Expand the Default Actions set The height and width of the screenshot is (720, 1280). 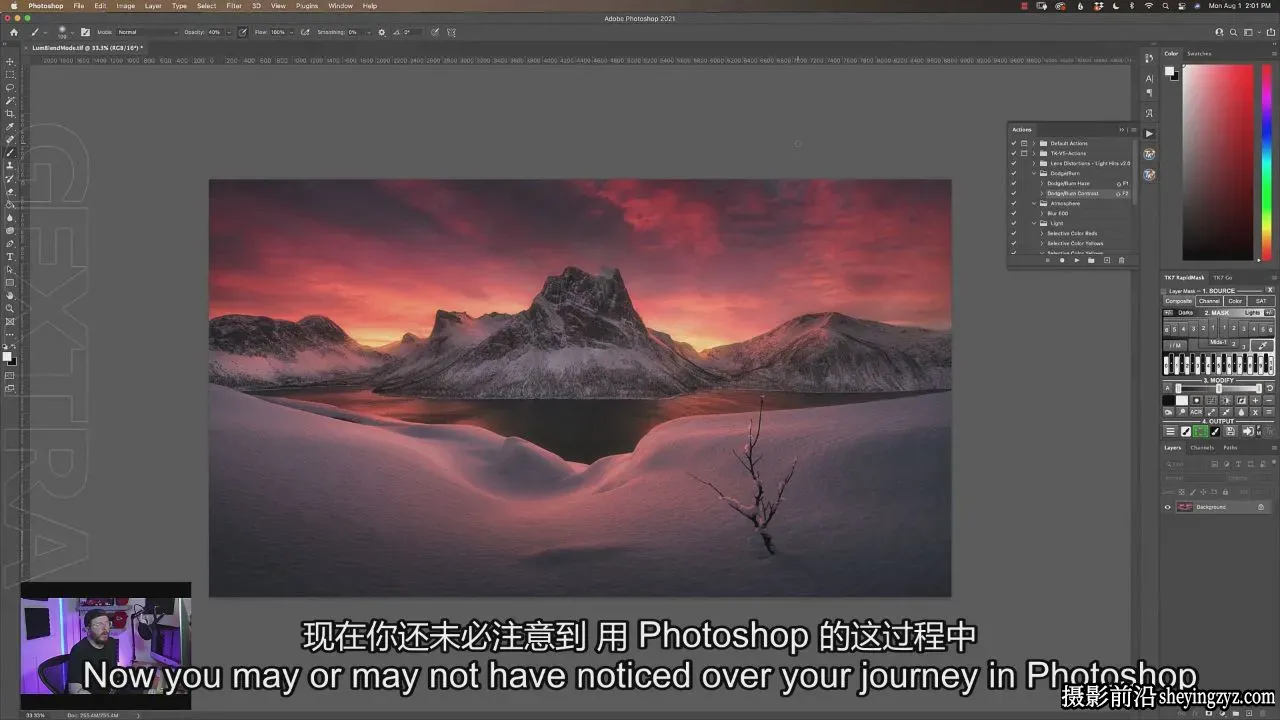pyautogui.click(x=1034, y=143)
